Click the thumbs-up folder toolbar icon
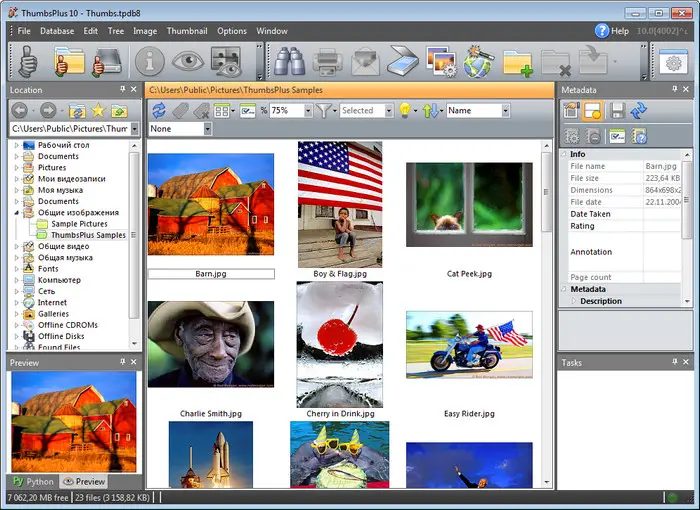The width and height of the screenshot is (700, 510). pyautogui.click(x=69, y=62)
